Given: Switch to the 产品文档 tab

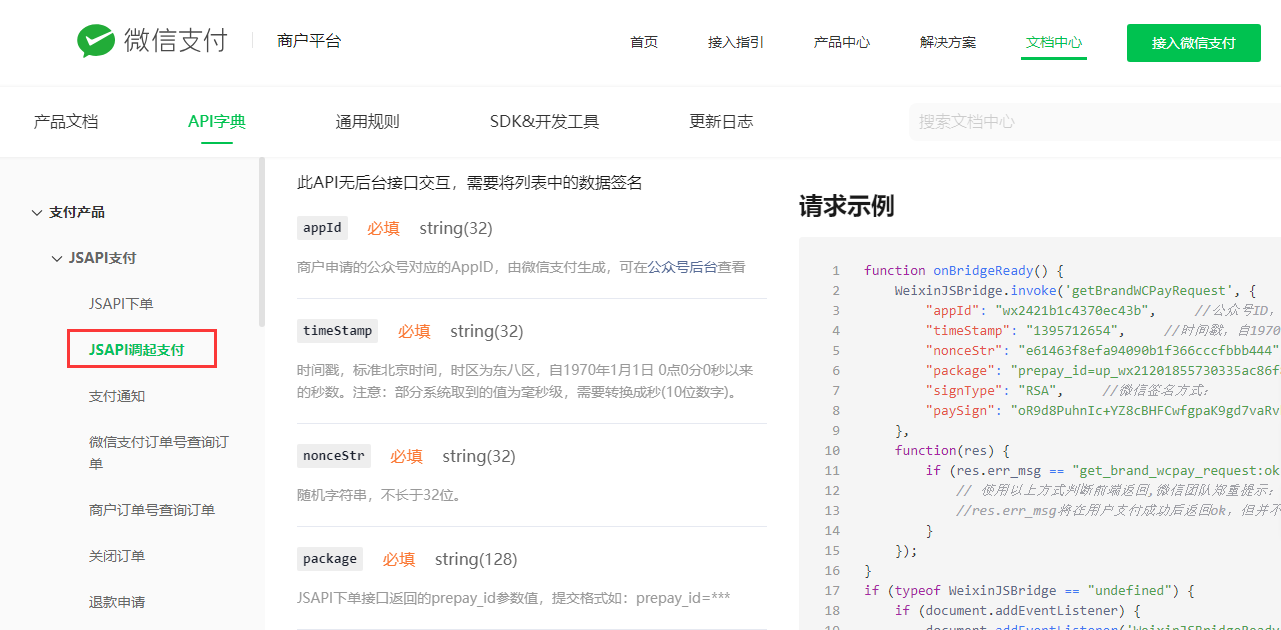Looking at the screenshot, I should click(x=66, y=122).
